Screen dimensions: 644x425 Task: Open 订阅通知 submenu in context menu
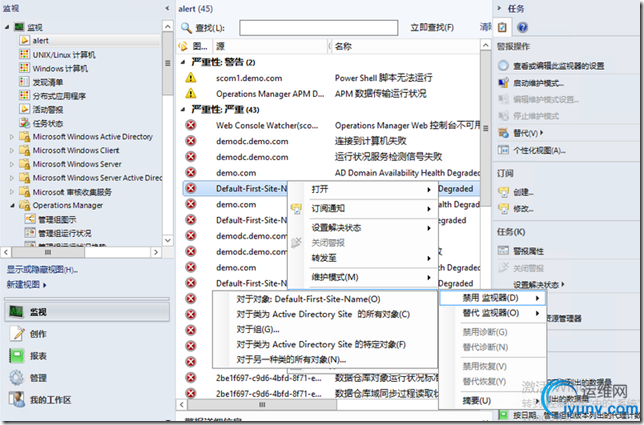coord(363,209)
